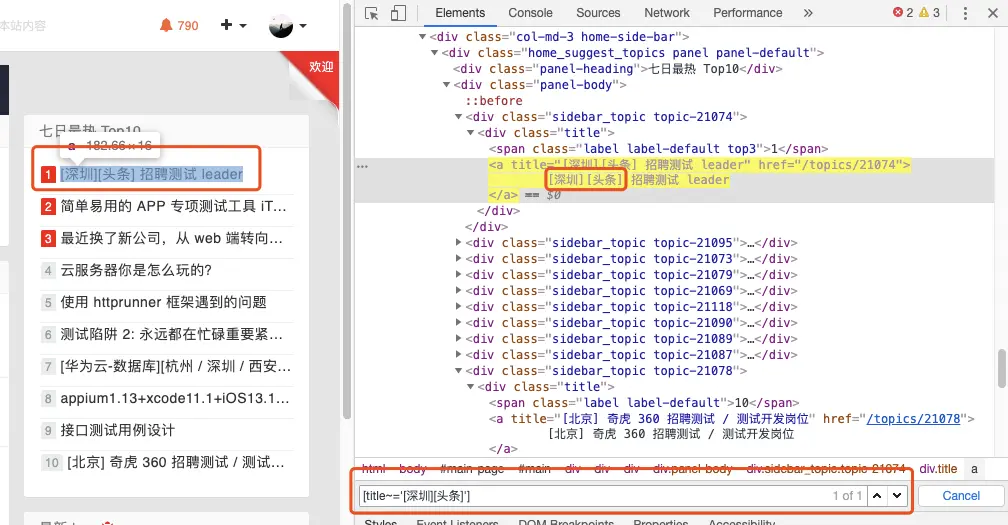Go to next search result arrow
Viewport: 1008px width, 525px height.
point(897,495)
